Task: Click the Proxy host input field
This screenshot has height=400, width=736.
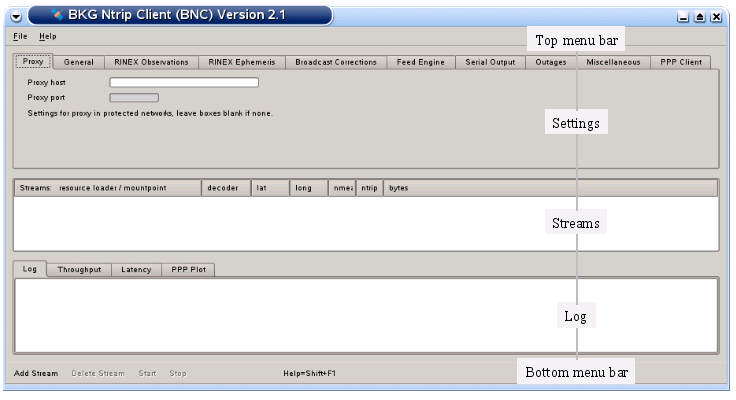Action: (x=184, y=82)
